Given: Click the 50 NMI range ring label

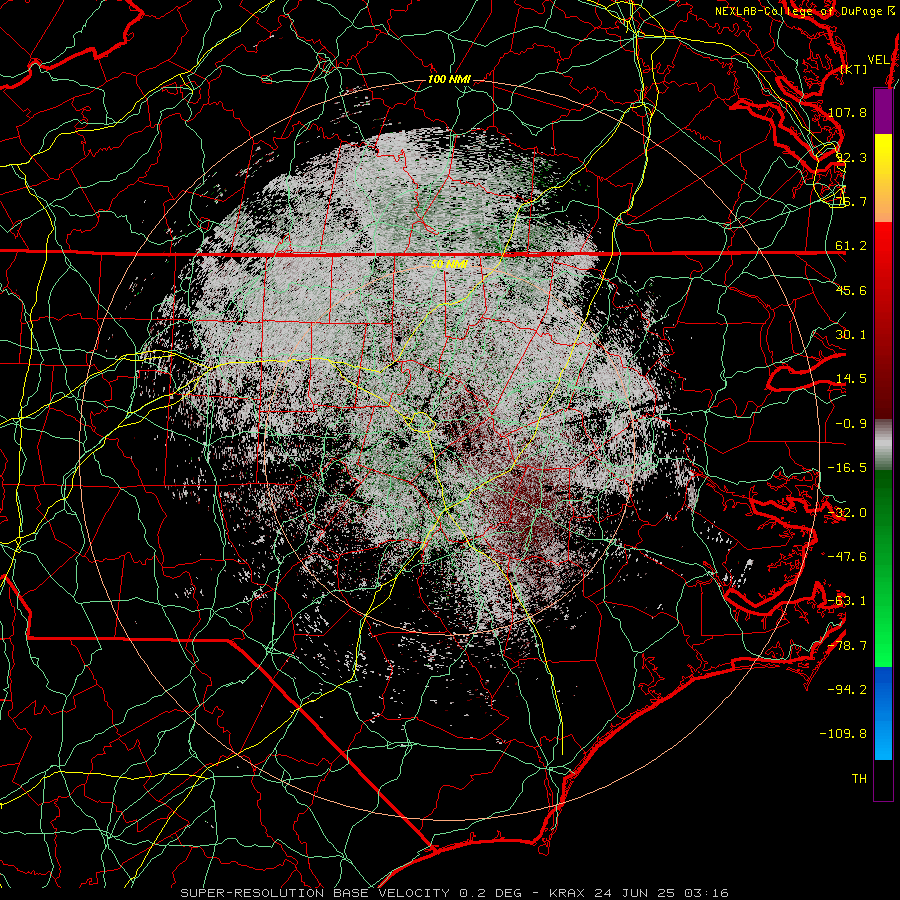Looking at the screenshot, I should [x=449, y=264].
